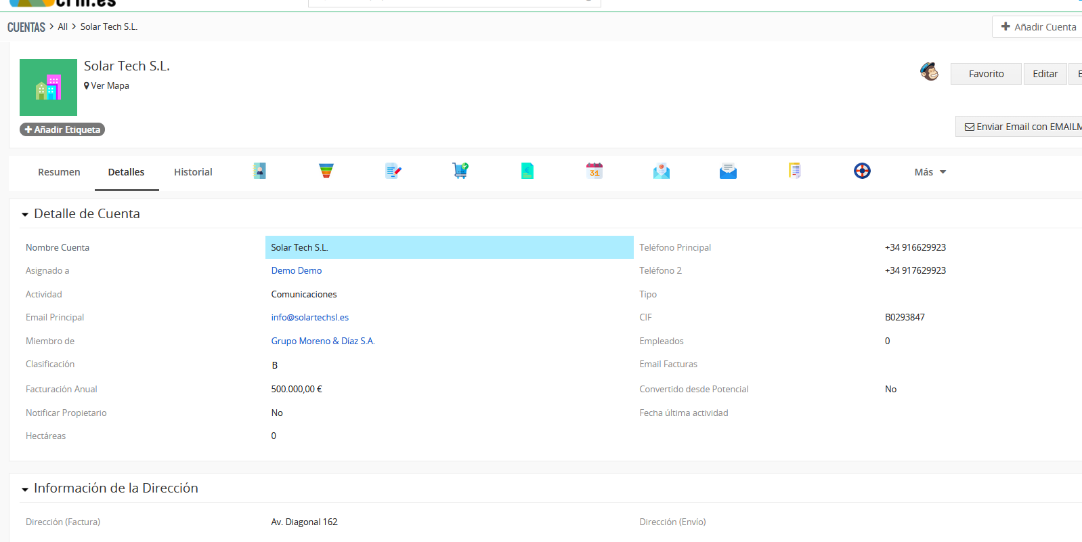1082x542 pixels.
Task: Open the shopping cart orders tab icon
Action: coord(460,171)
